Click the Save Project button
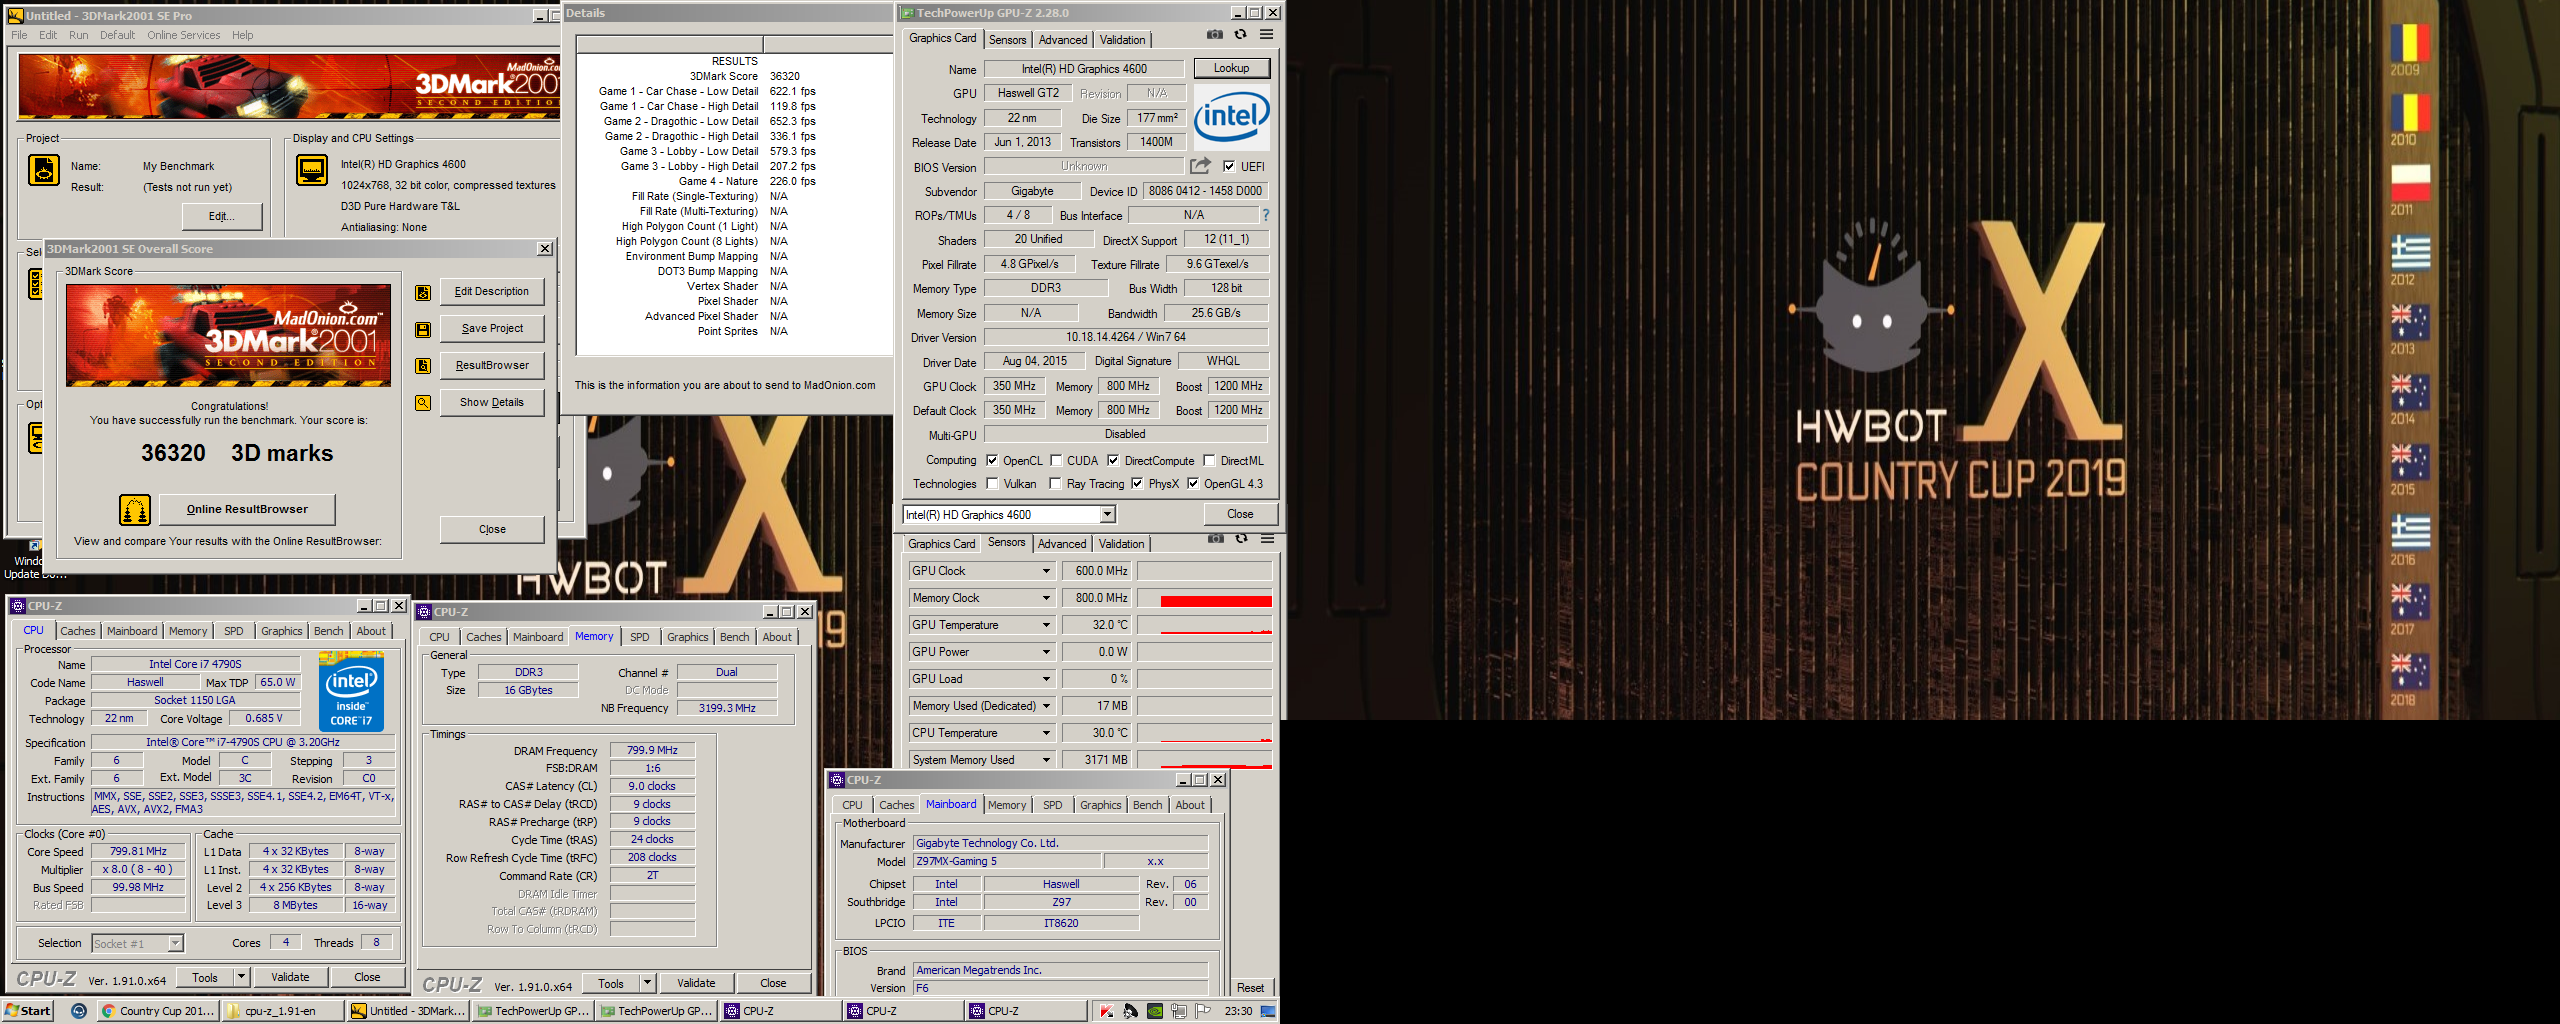Image resolution: width=2560 pixels, height=1024 pixels. [x=492, y=328]
